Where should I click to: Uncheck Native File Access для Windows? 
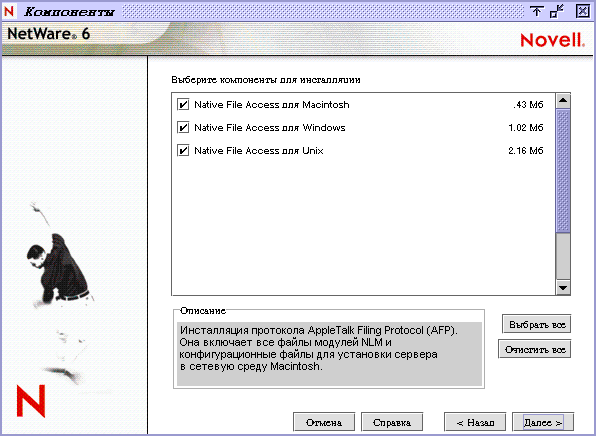(183, 127)
